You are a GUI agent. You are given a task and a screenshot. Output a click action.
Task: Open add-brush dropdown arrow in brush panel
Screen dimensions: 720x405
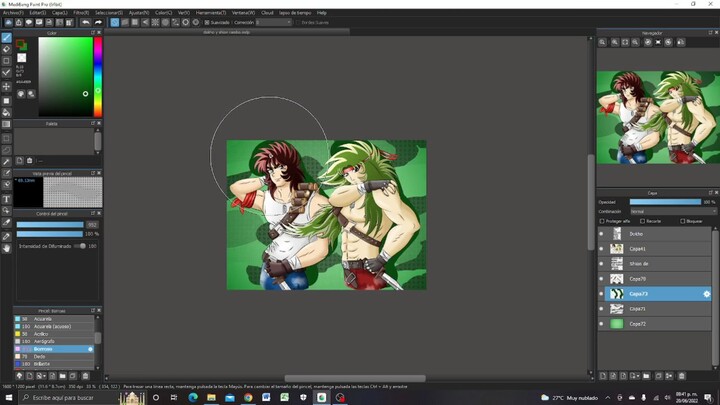coord(44,376)
